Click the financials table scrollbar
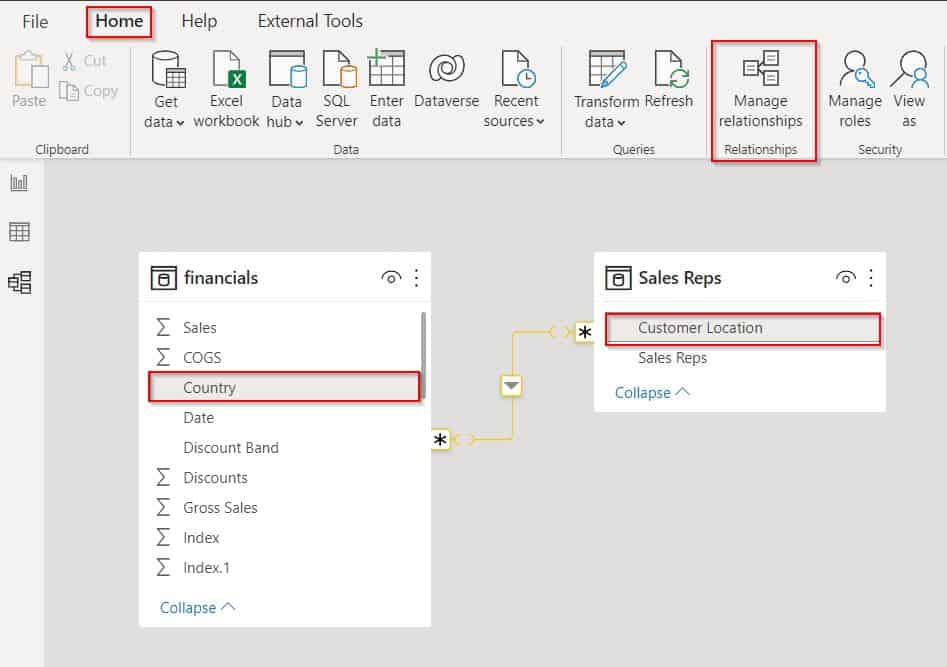The image size is (947, 667). pos(423,355)
